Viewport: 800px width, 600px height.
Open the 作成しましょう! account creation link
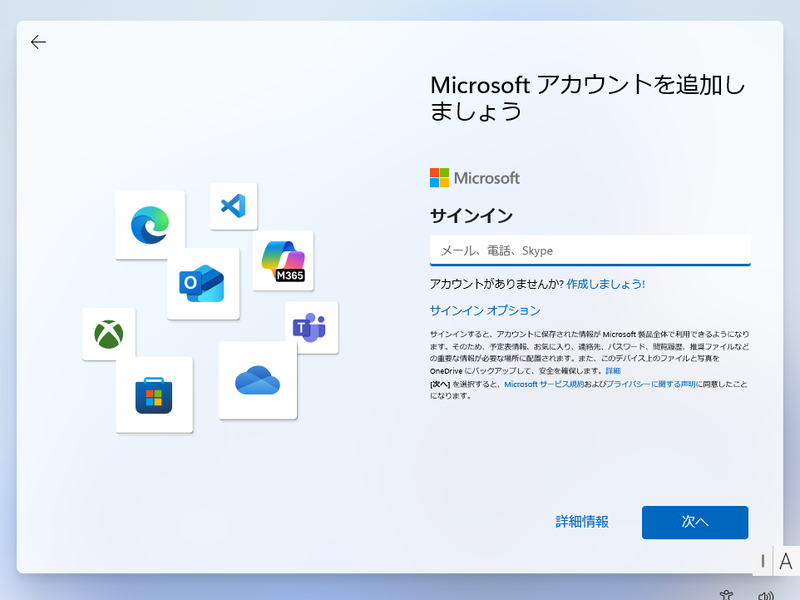click(x=607, y=284)
